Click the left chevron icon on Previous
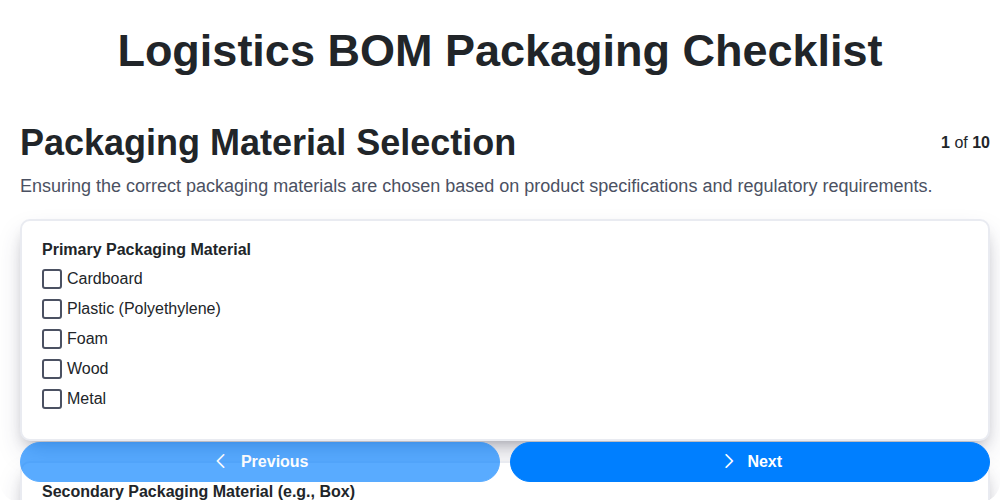The image size is (1000, 500). [221, 461]
